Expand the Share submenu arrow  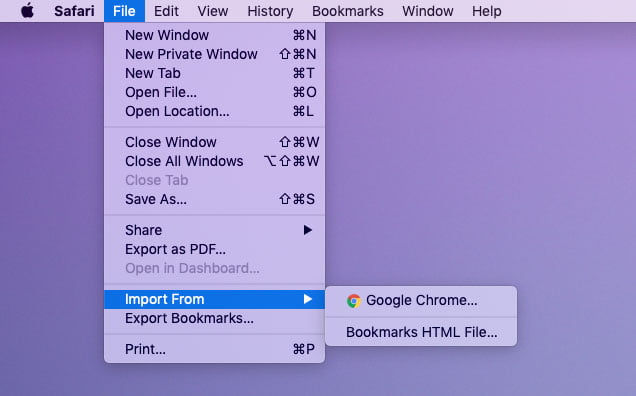(x=308, y=230)
